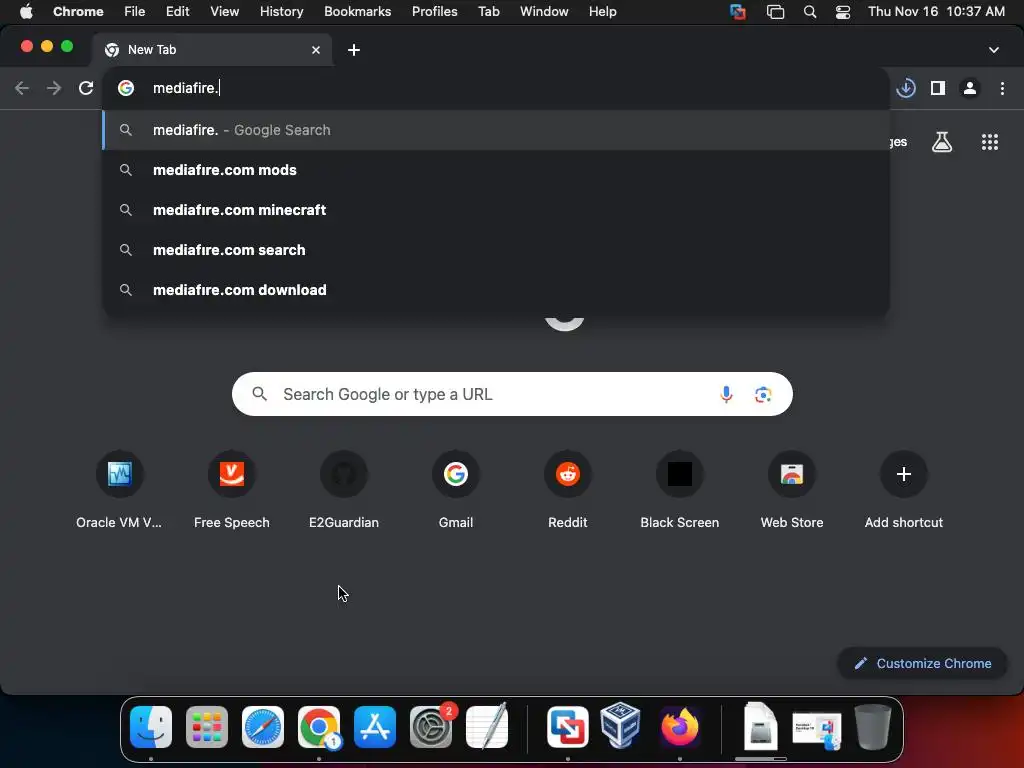Viewport: 1024px width, 768px height.
Task: Open Chrome's three-dot menu
Action: click(1002, 88)
